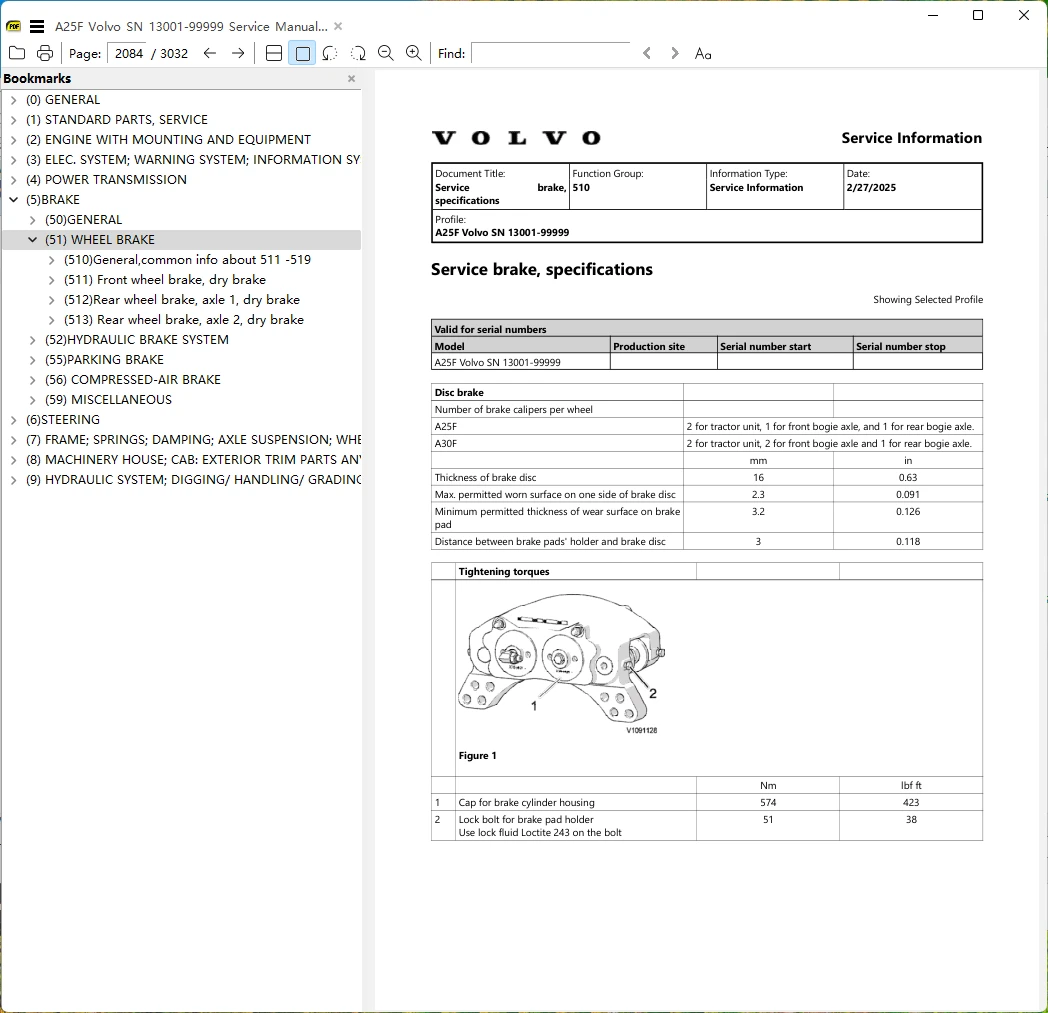Collapse the (51) WHEEL BRAKE bookmark

pyautogui.click(x=32, y=240)
